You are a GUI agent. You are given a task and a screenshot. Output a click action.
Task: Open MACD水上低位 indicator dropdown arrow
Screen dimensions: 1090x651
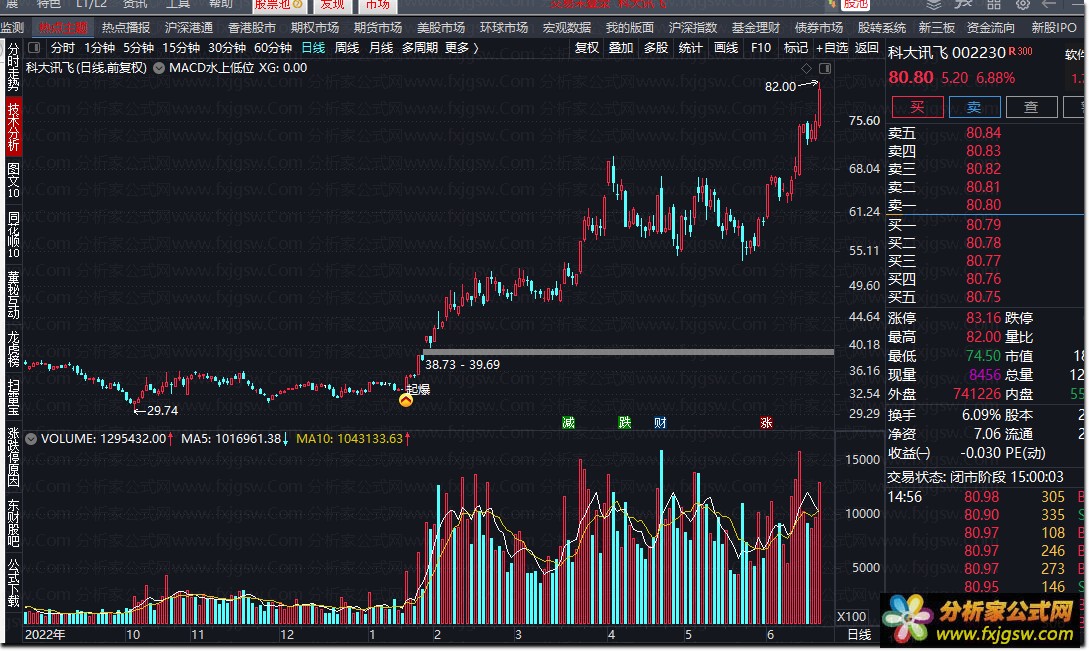tap(159, 68)
